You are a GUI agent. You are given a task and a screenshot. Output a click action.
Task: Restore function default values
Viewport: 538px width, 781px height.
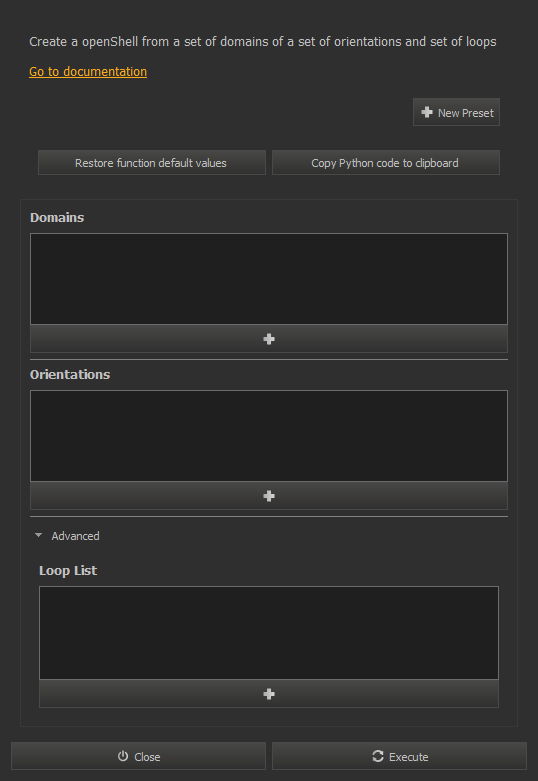point(152,163)
